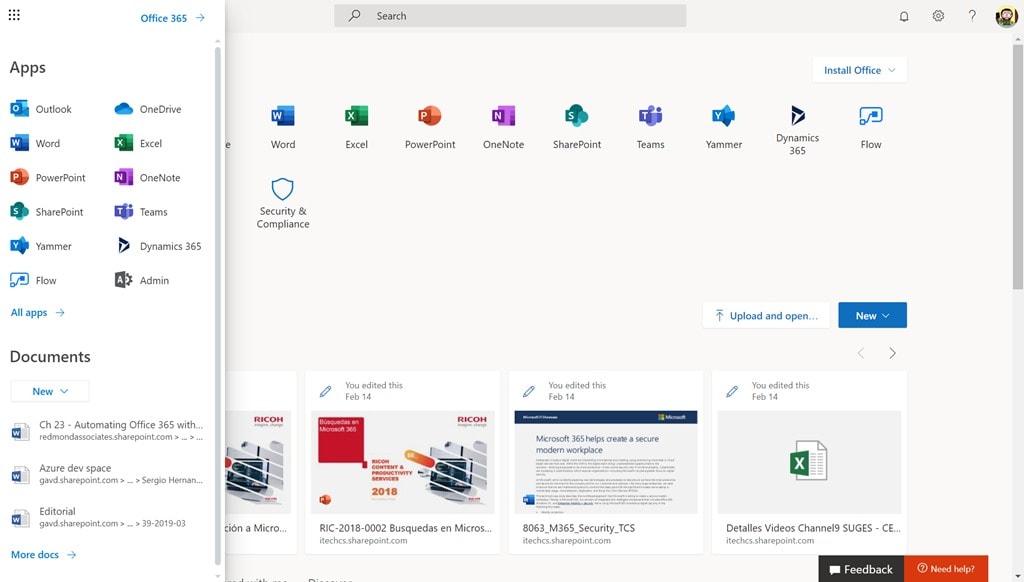Open the All apps link

[37, 312]
